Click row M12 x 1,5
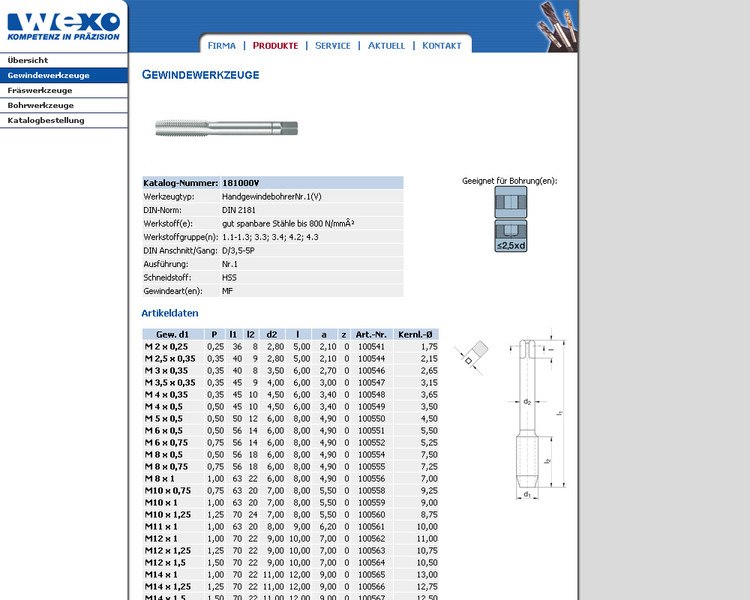 point(290,563)
